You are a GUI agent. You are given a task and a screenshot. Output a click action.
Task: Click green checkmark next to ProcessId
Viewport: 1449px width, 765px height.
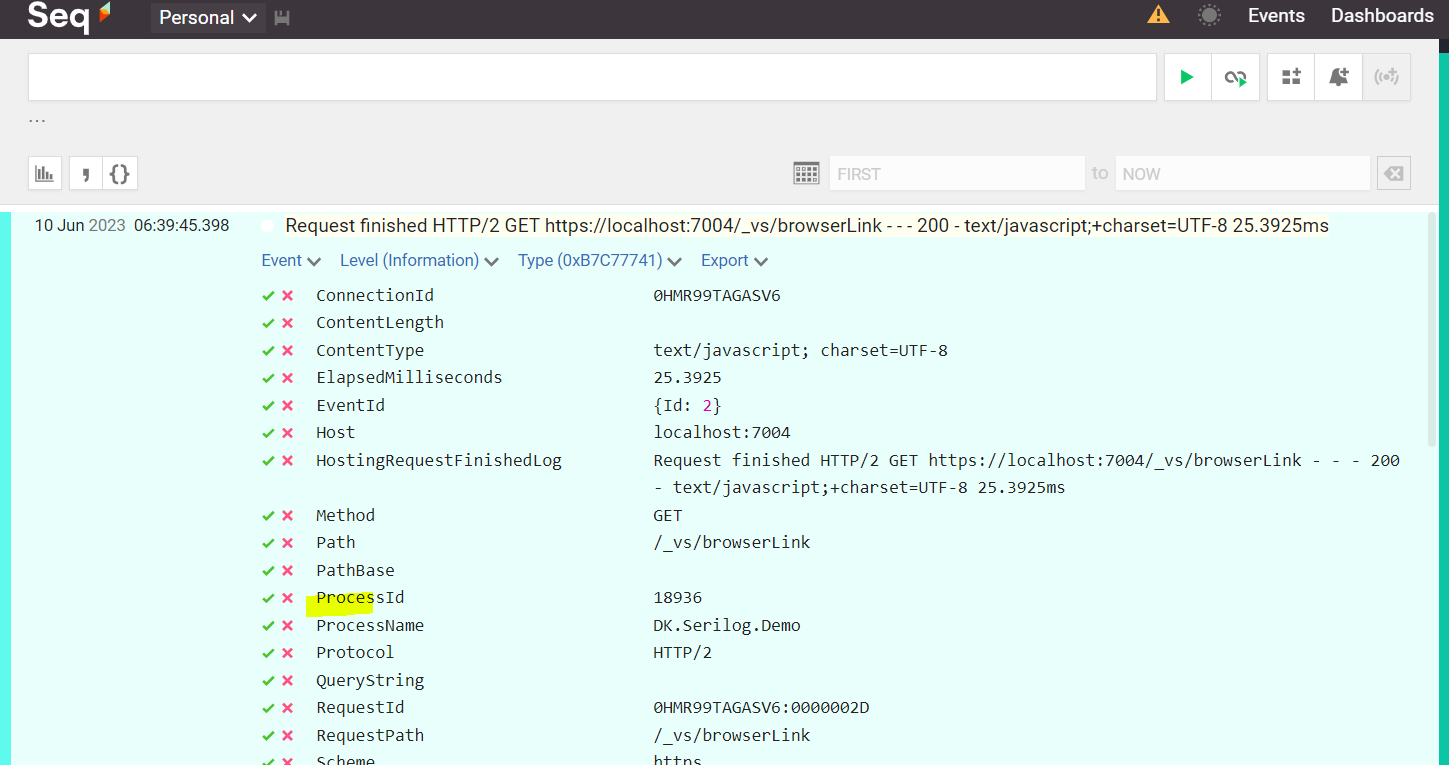(268, 598)
